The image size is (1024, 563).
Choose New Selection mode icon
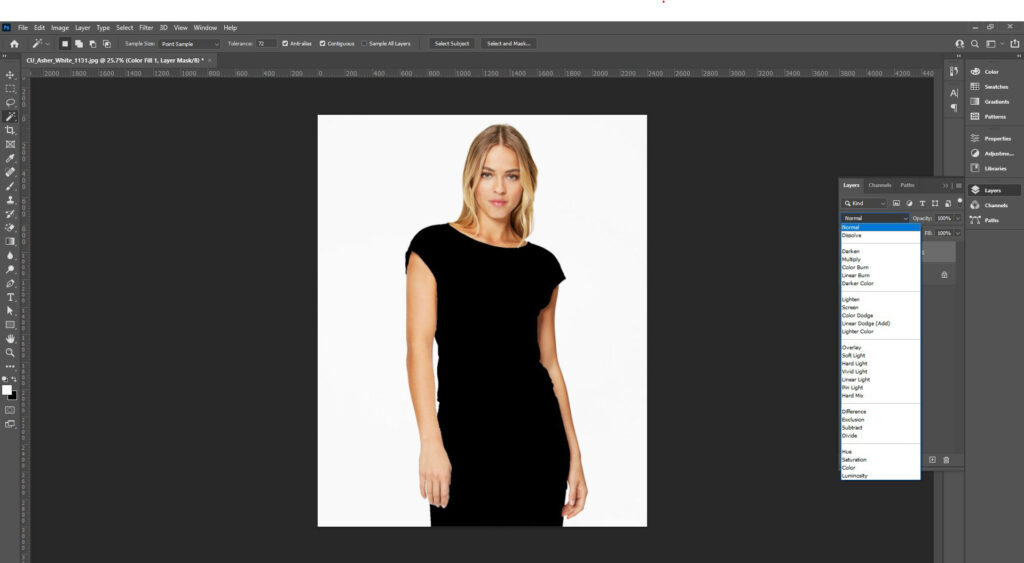[65, 44]
